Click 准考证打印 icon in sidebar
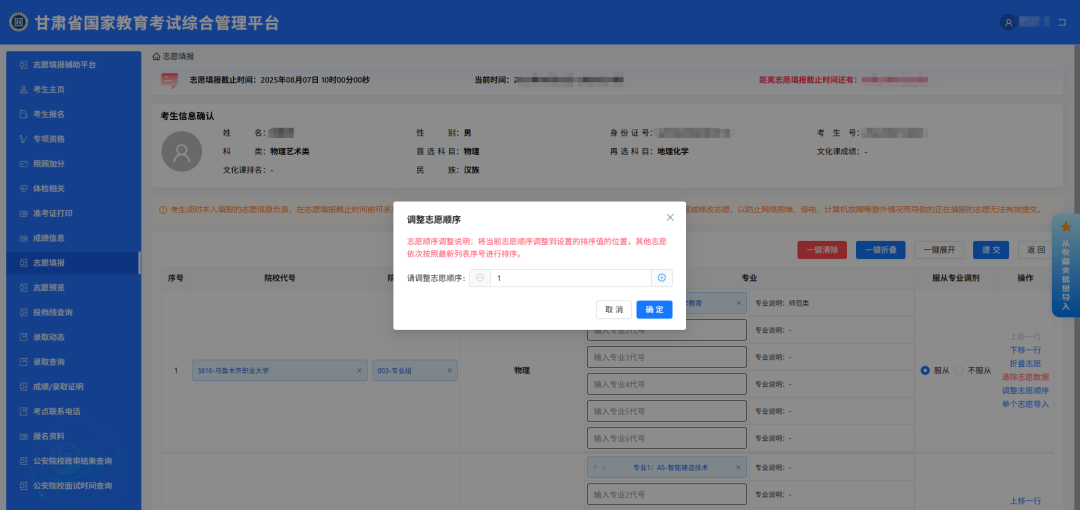Image resolution: width=1080 pixels, height=510 pixels. (x=23, y=214)
